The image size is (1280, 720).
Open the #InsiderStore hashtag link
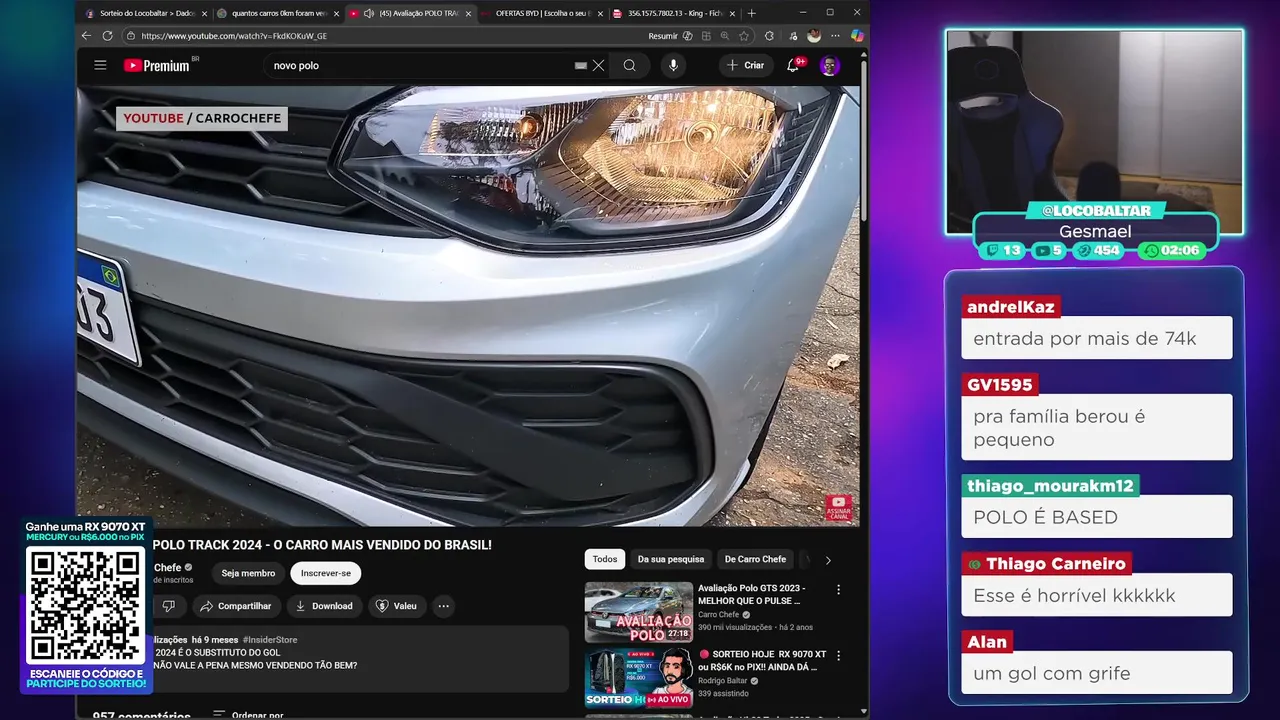click(x=270, y=640)
